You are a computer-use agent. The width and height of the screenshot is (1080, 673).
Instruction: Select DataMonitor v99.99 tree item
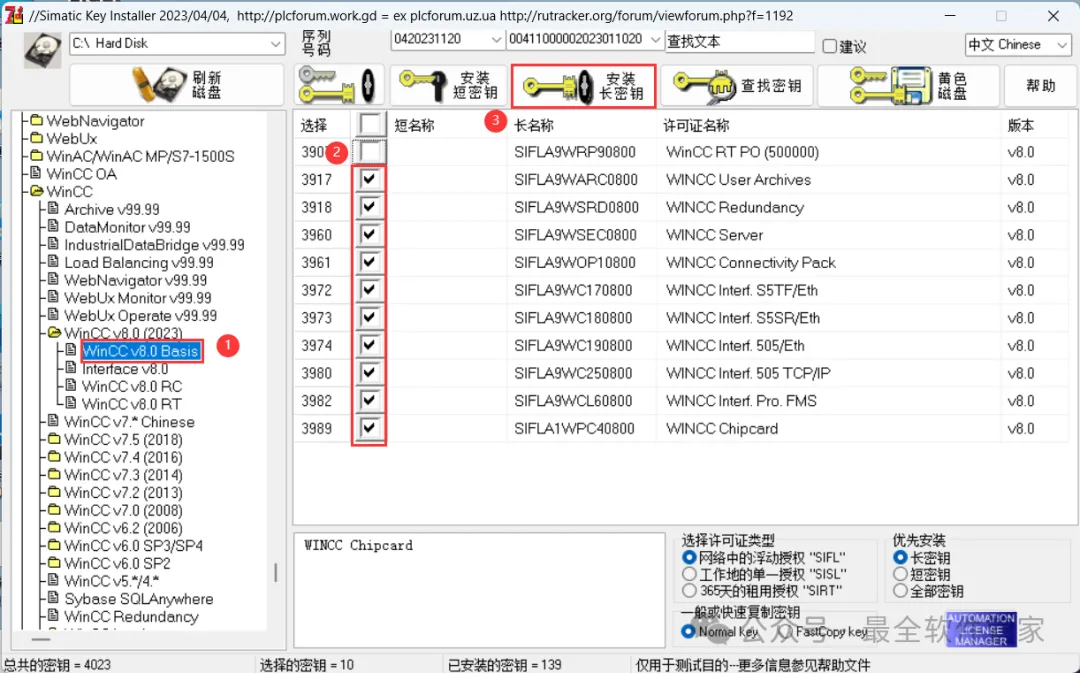[127, 227]
